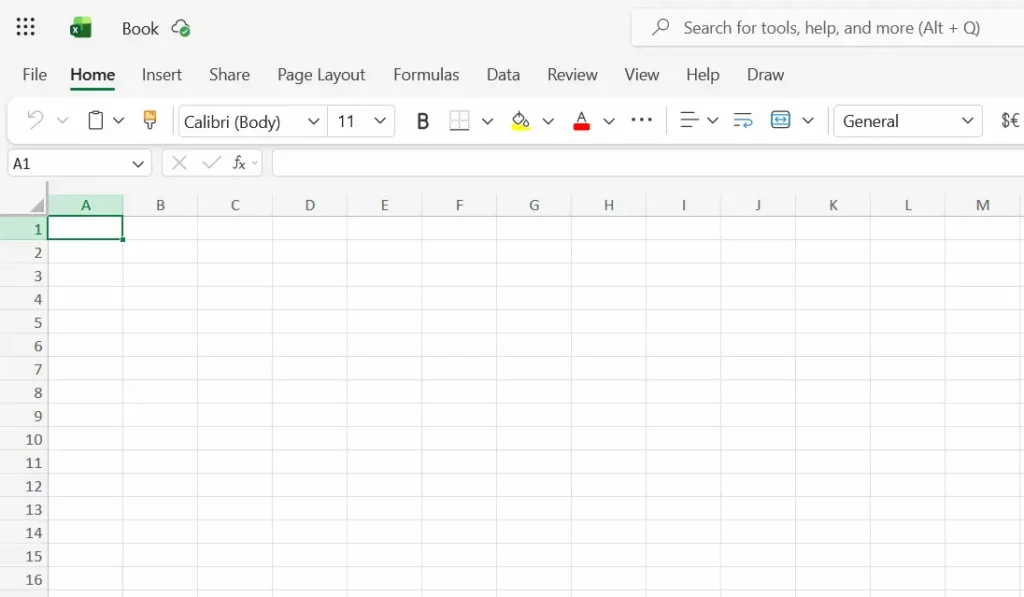1024x597 pixels.
Task: Select column A header
Action: 86,205
